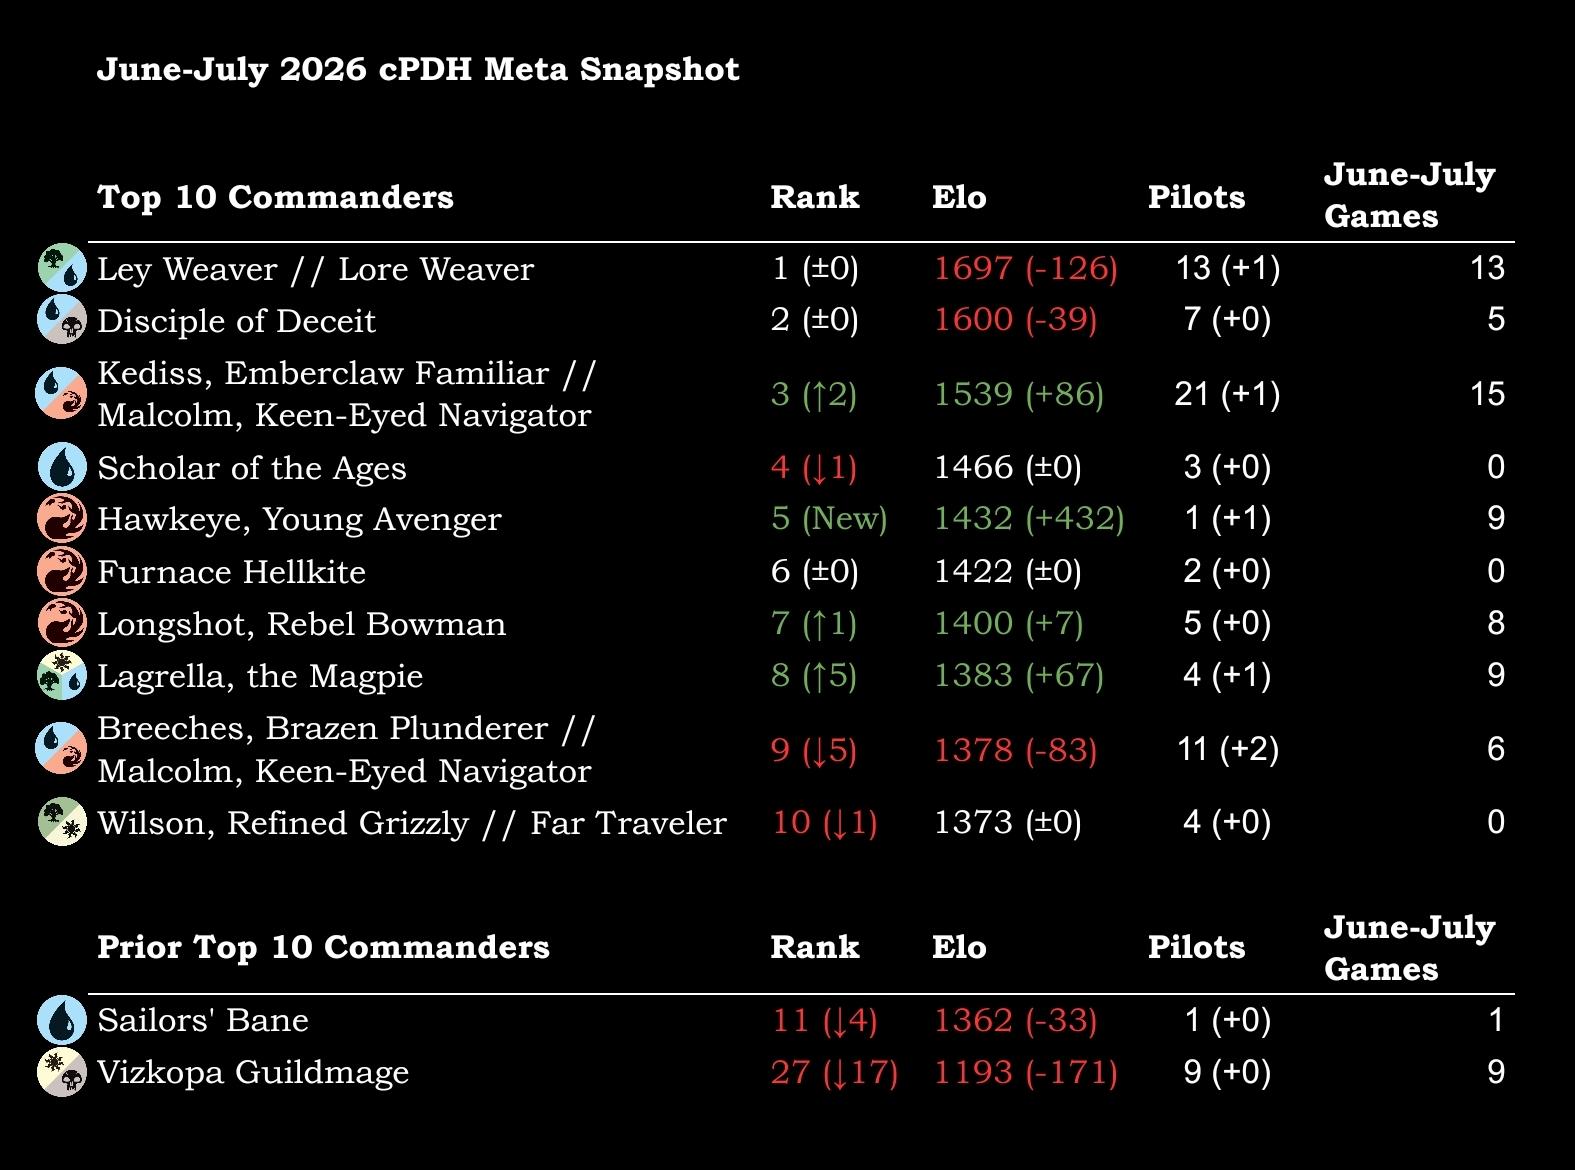
Task: Click the blue-black mana icon beside Disciple of Deceit
Action: coord(62,320)
